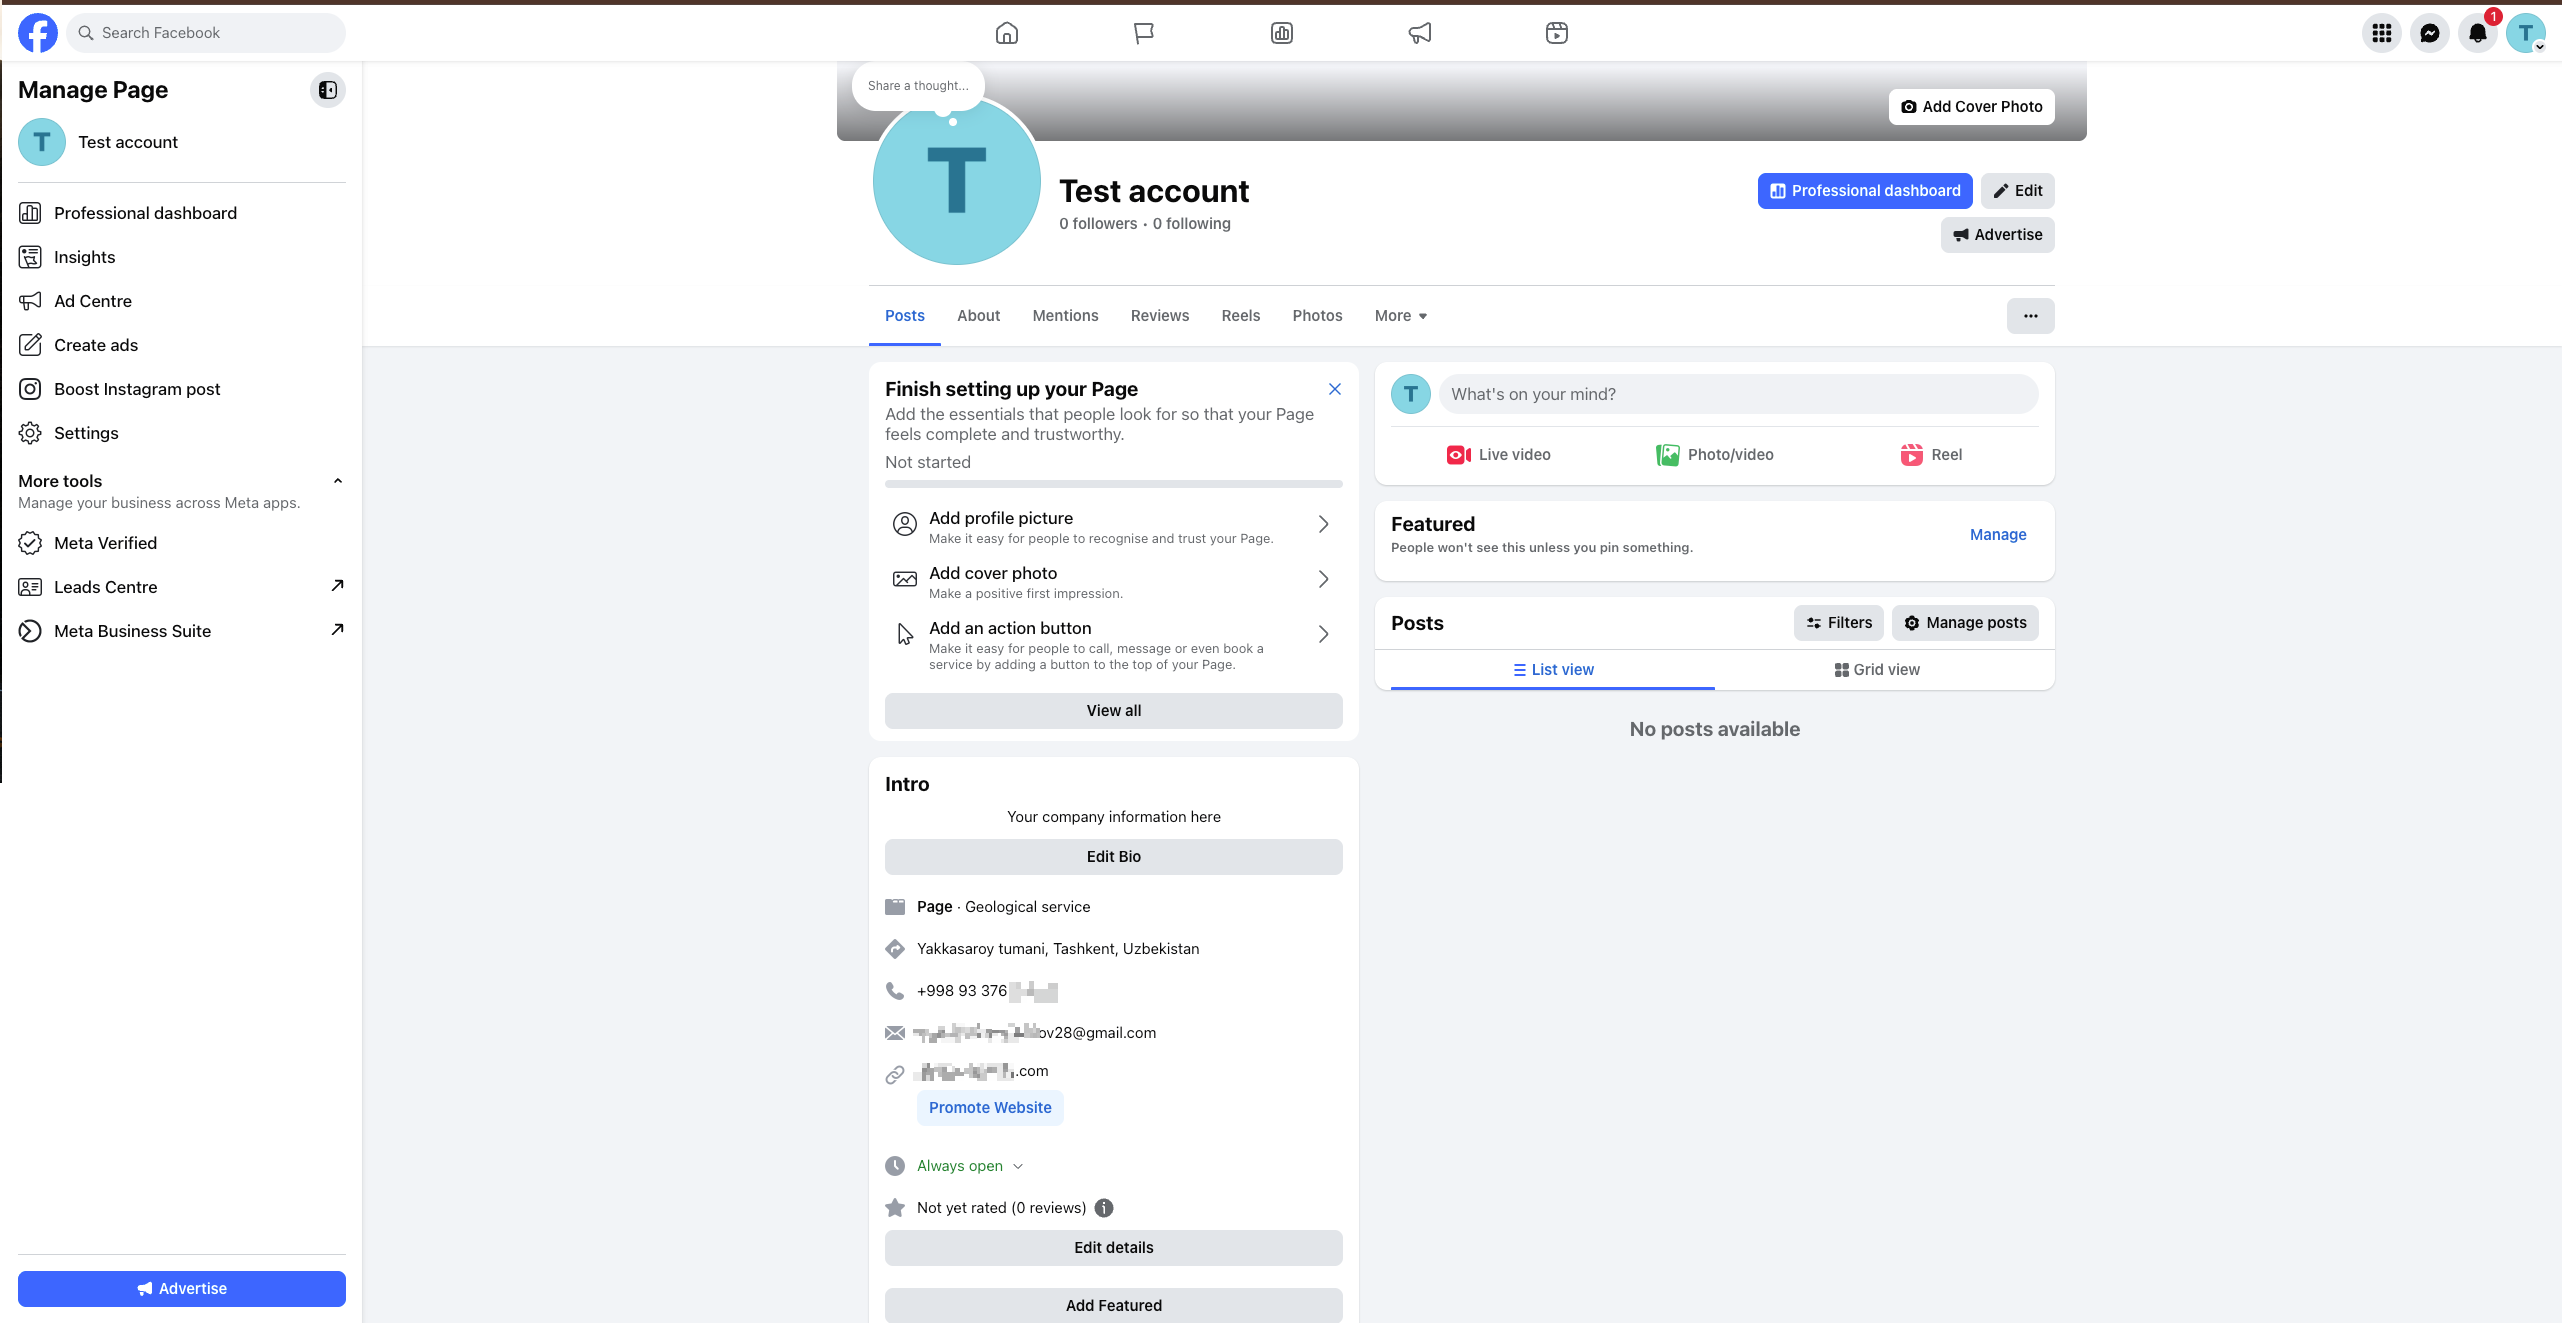Viewport: 2562px width, 1323px height.
Task: Switch to the Photos tab
Action: pyautogui.click(x=1317, y=316)
